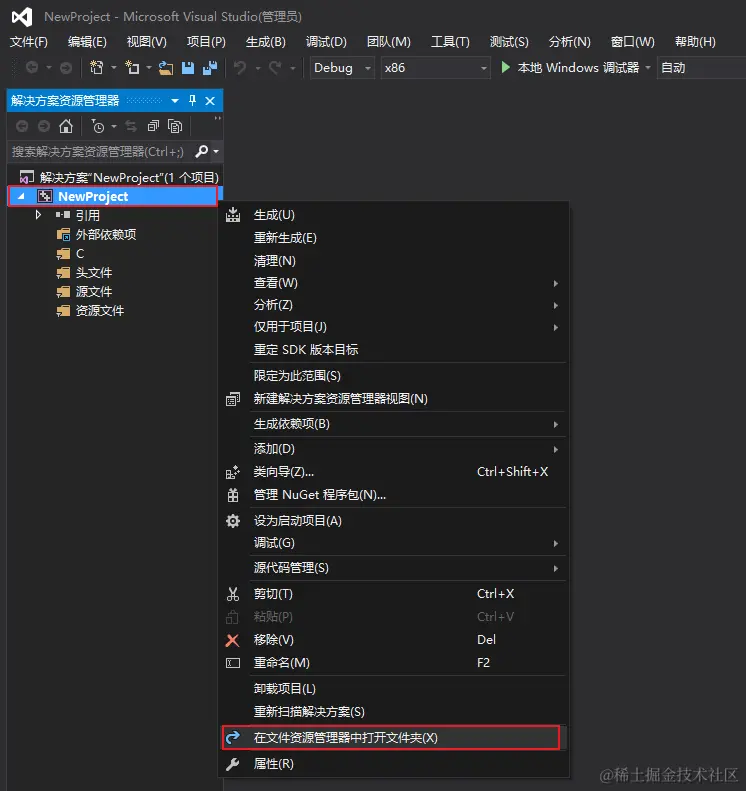
Task: Click the wrench 属性 icon
Action: tap(233, 764)
